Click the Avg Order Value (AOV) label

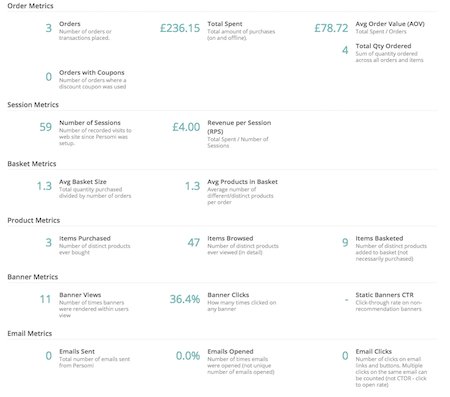pos(390,24)
